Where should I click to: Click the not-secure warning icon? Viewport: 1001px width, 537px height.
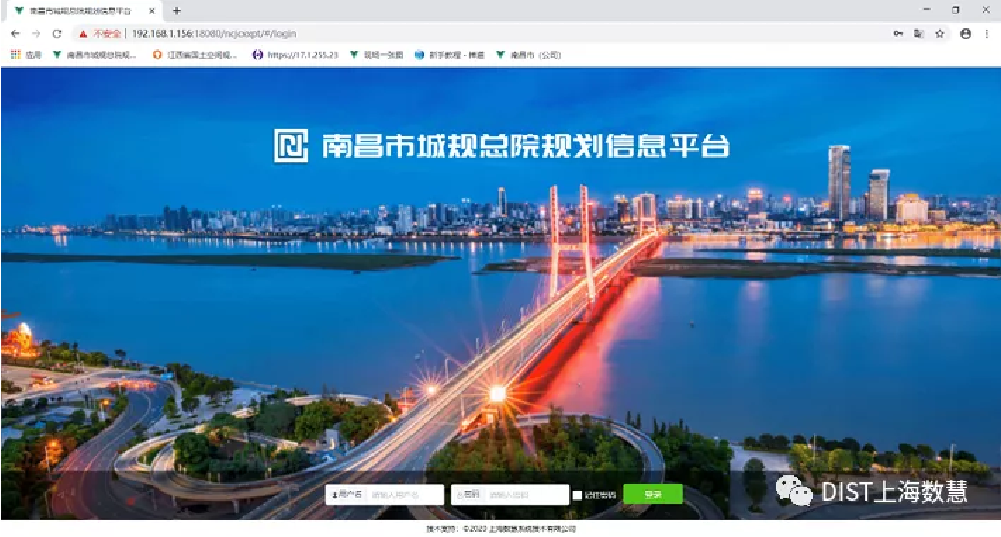pyautogui.click(x=84, y=33)
